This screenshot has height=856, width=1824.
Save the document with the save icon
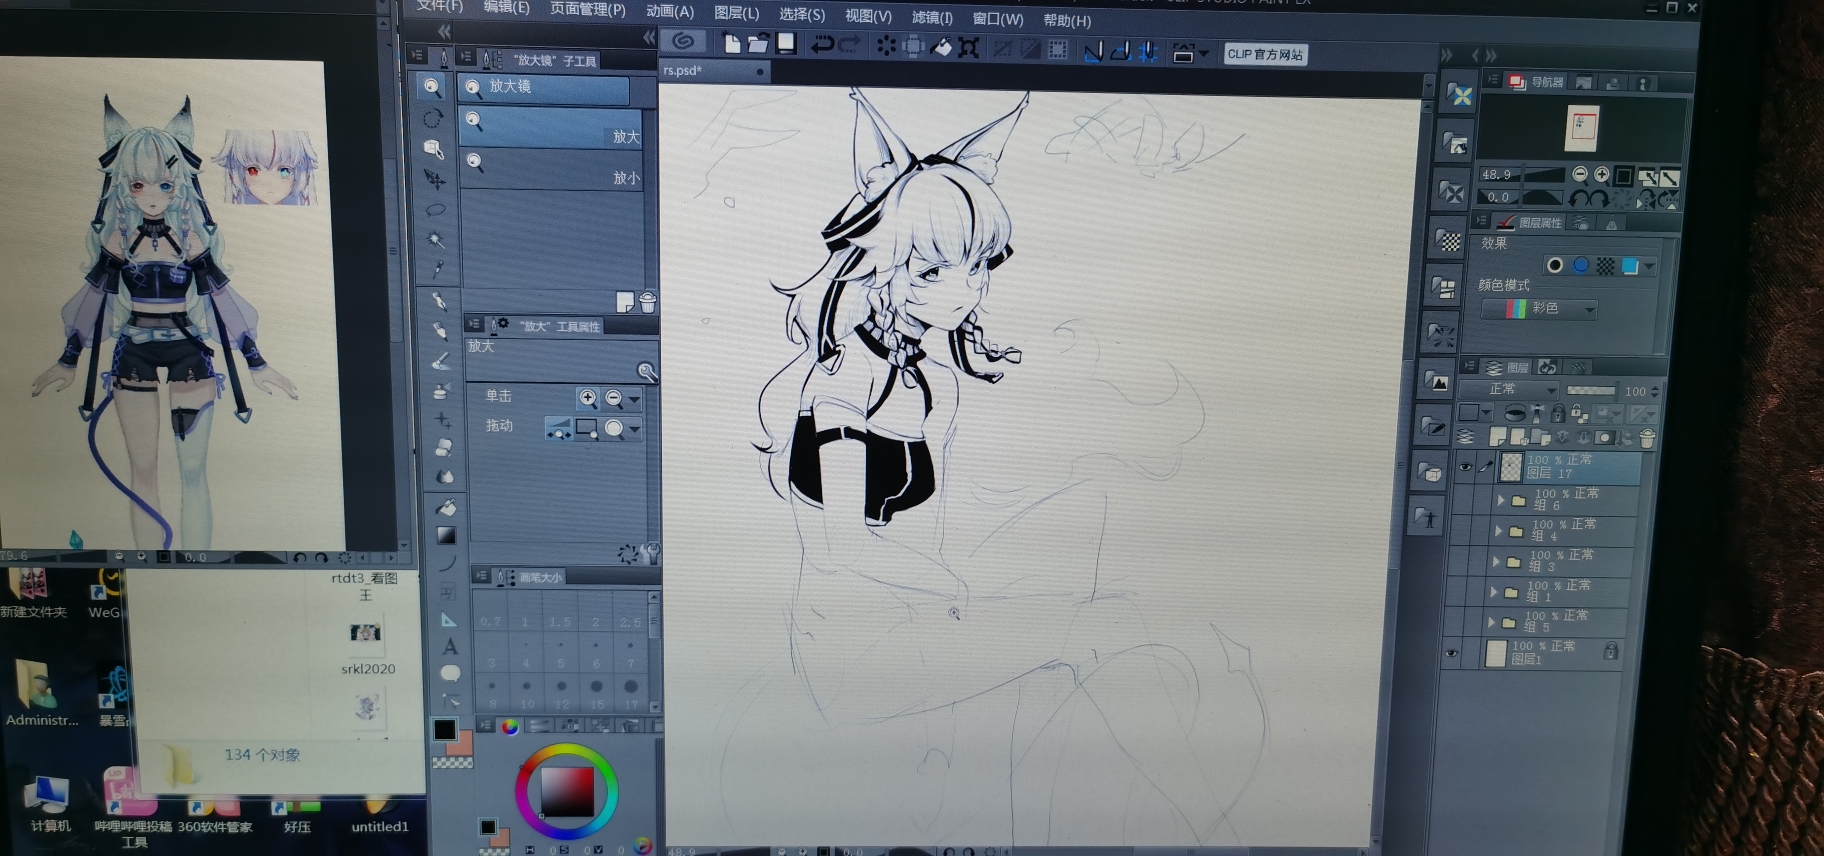[786, 43]
